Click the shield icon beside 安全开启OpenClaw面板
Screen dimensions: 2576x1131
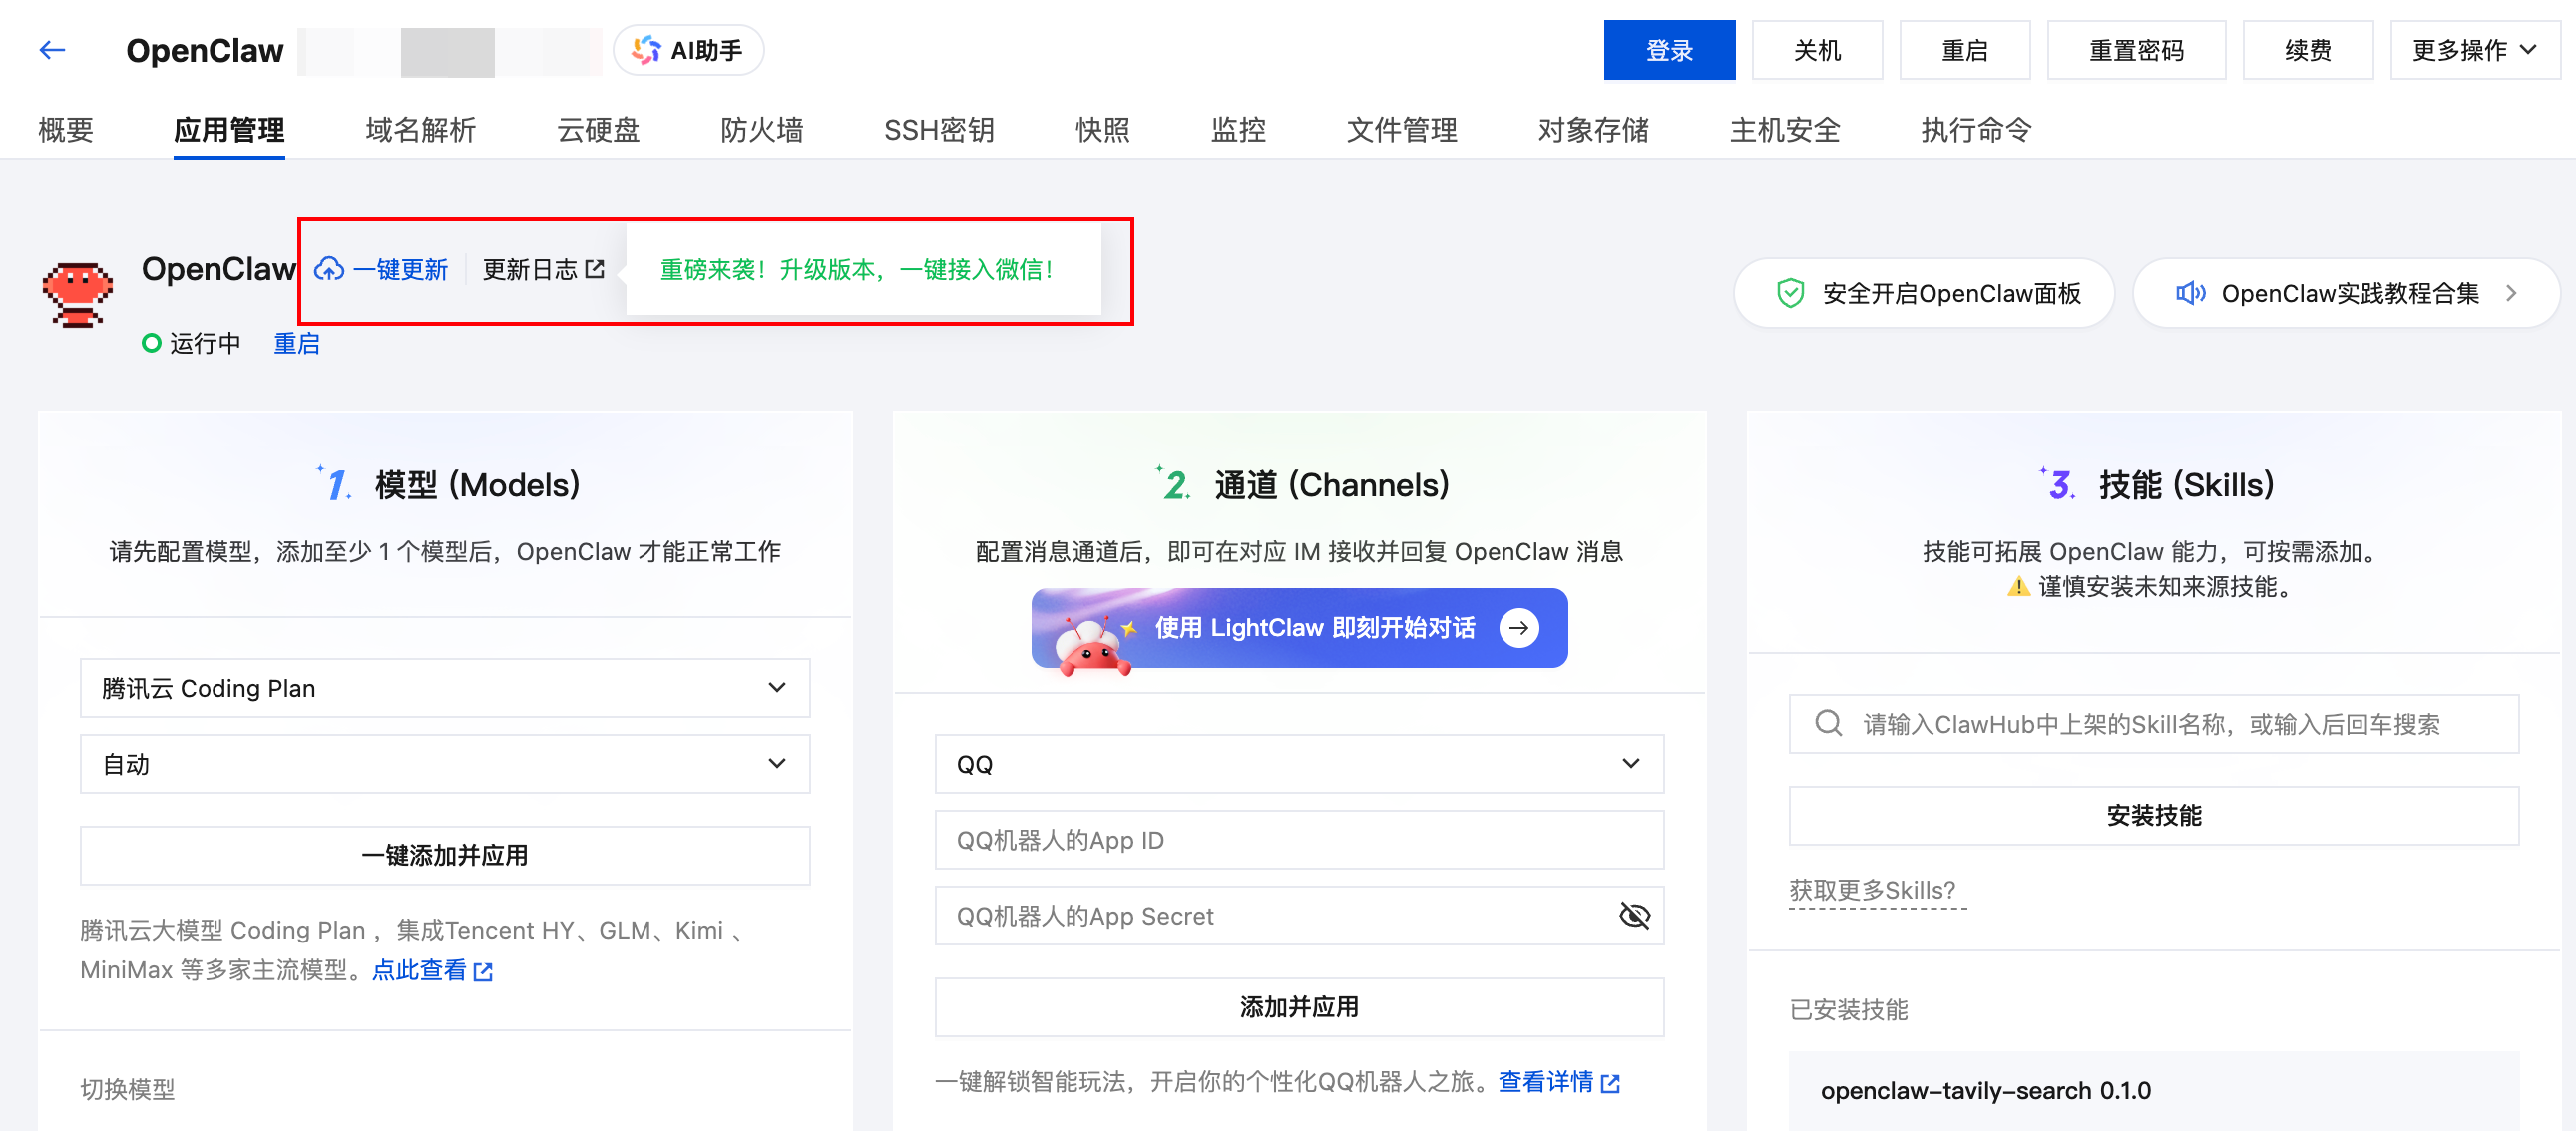click(1790, 293)
